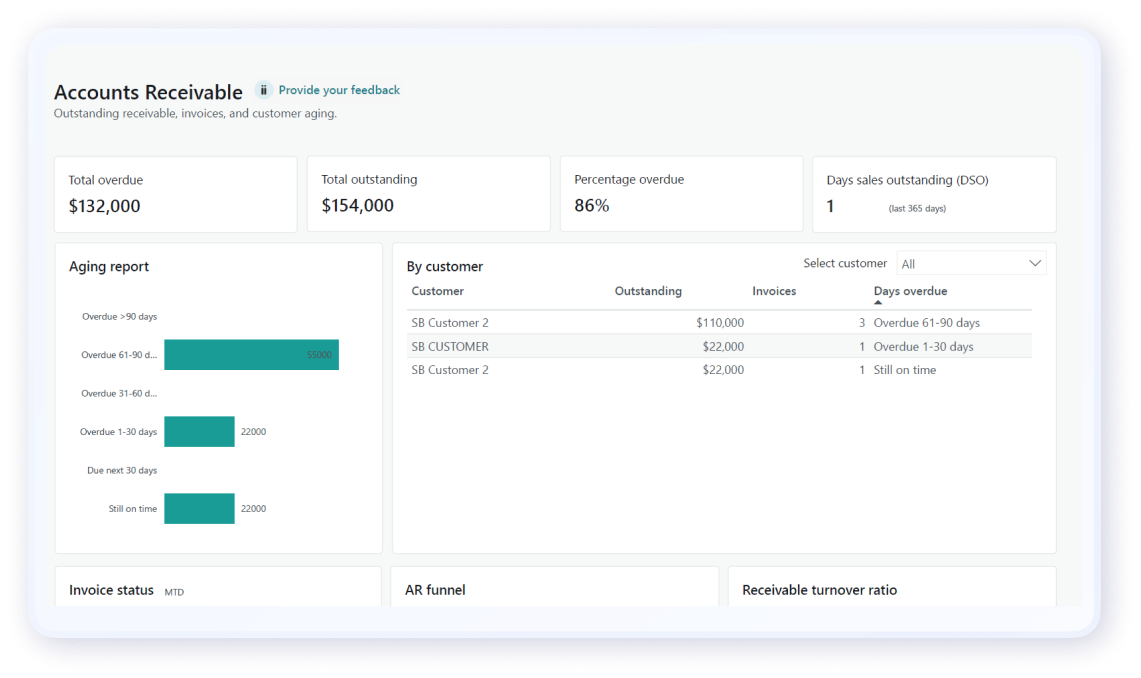
Task: Click the sort arrow under Days overdue
Action: click(878, 302)
